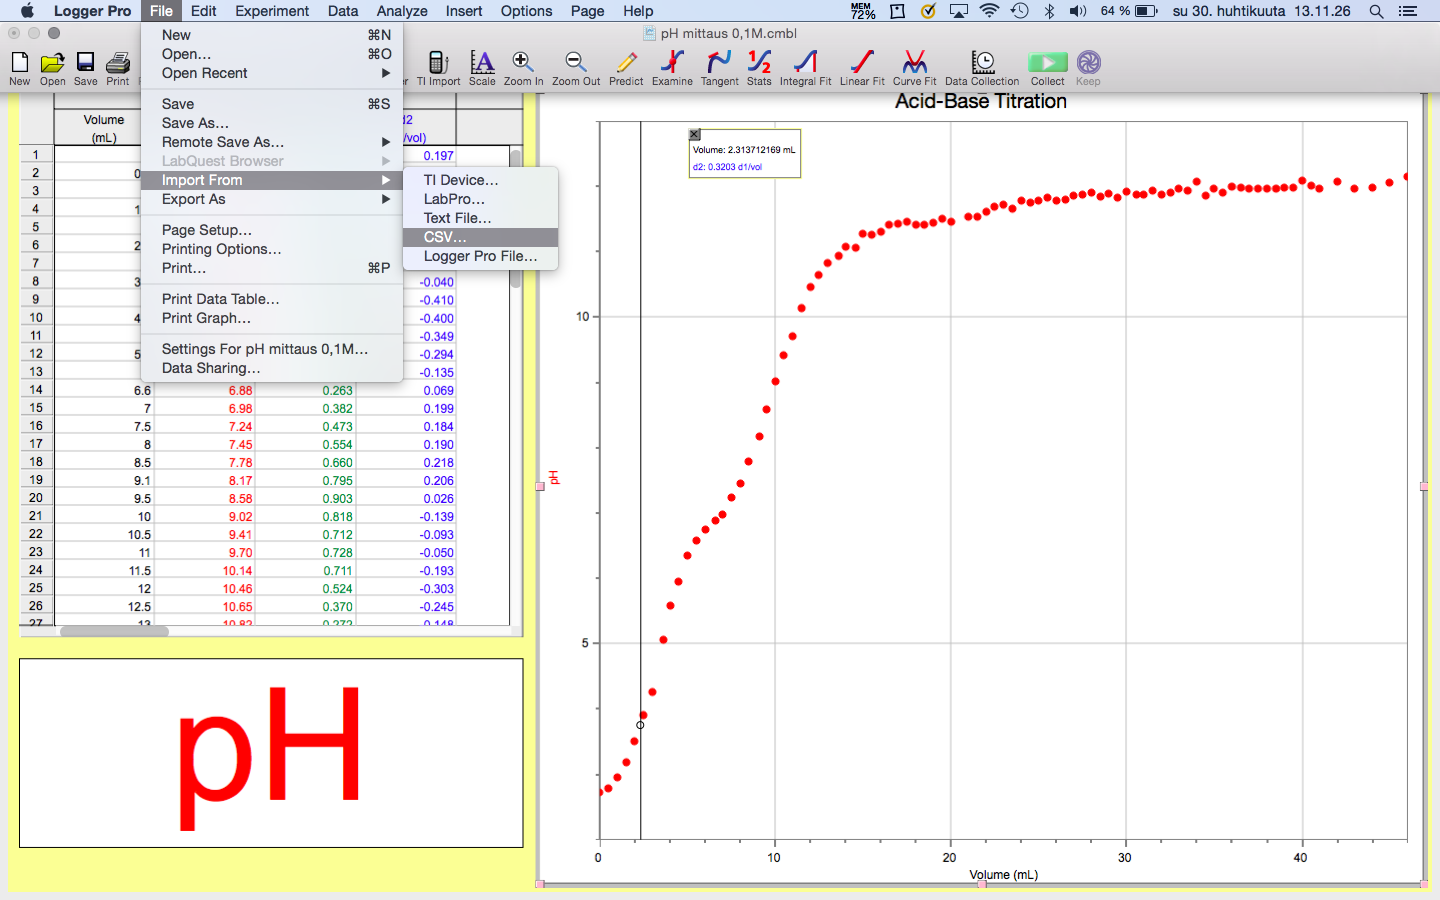The height and width of the screenshot is (900, 1440).
Task: Select Save As... in the File menu
Action: coord(272,123)
